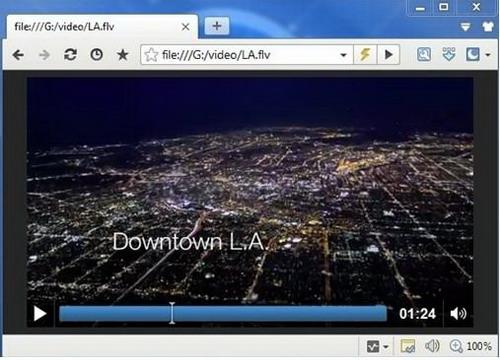This screenshot has width=500, height=360.
Task: Open a new tab with the plus button
Action: coord(217,26)
